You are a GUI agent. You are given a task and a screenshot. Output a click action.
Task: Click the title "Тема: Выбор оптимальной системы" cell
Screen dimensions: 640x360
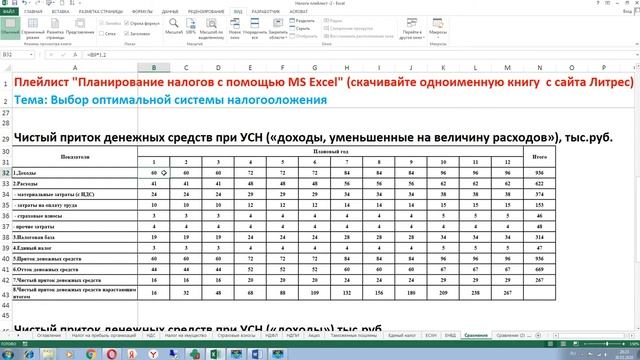tap(171, 100)
